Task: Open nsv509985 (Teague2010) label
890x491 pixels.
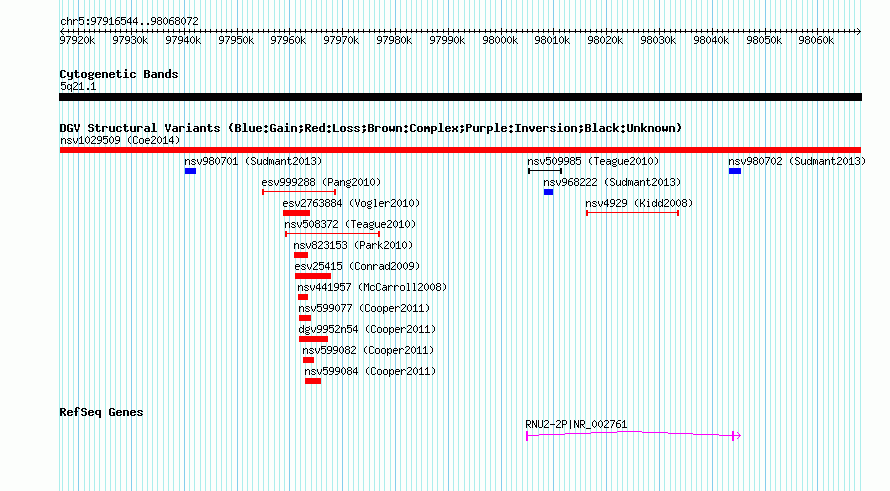Action: [593, 161]
